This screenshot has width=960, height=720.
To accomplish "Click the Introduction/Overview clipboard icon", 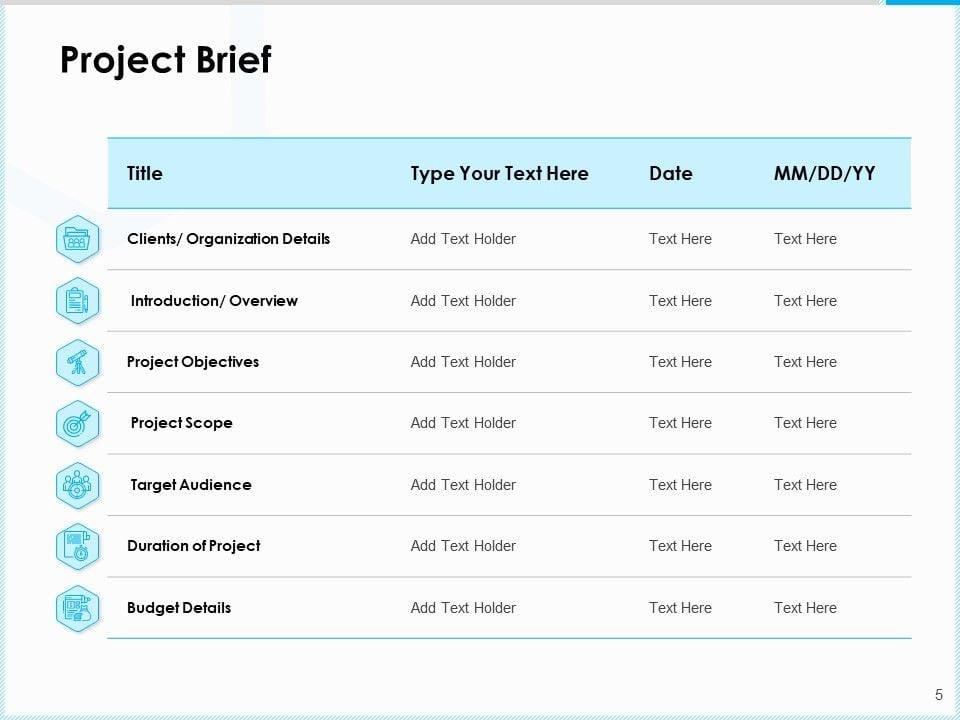I will pos(77,301).
